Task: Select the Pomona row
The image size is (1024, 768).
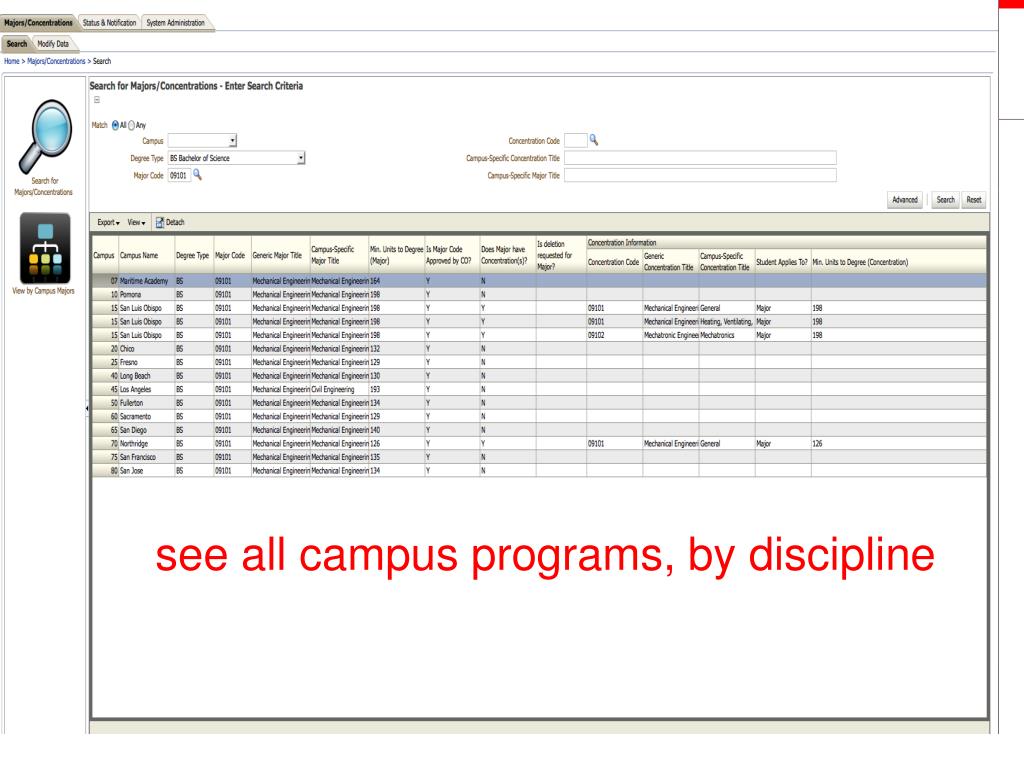Action: click(x=539, y=295)
